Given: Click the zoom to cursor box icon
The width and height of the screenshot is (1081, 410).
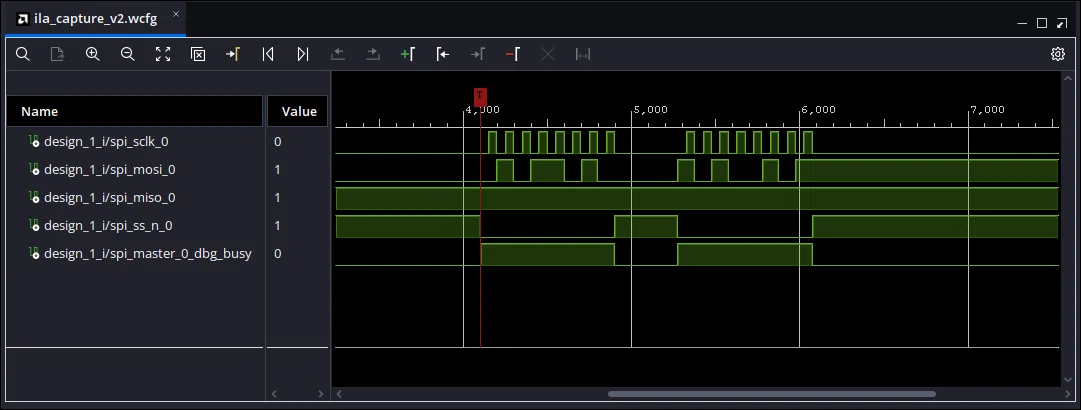Looking at the screenshot, I should coord(198,54).
